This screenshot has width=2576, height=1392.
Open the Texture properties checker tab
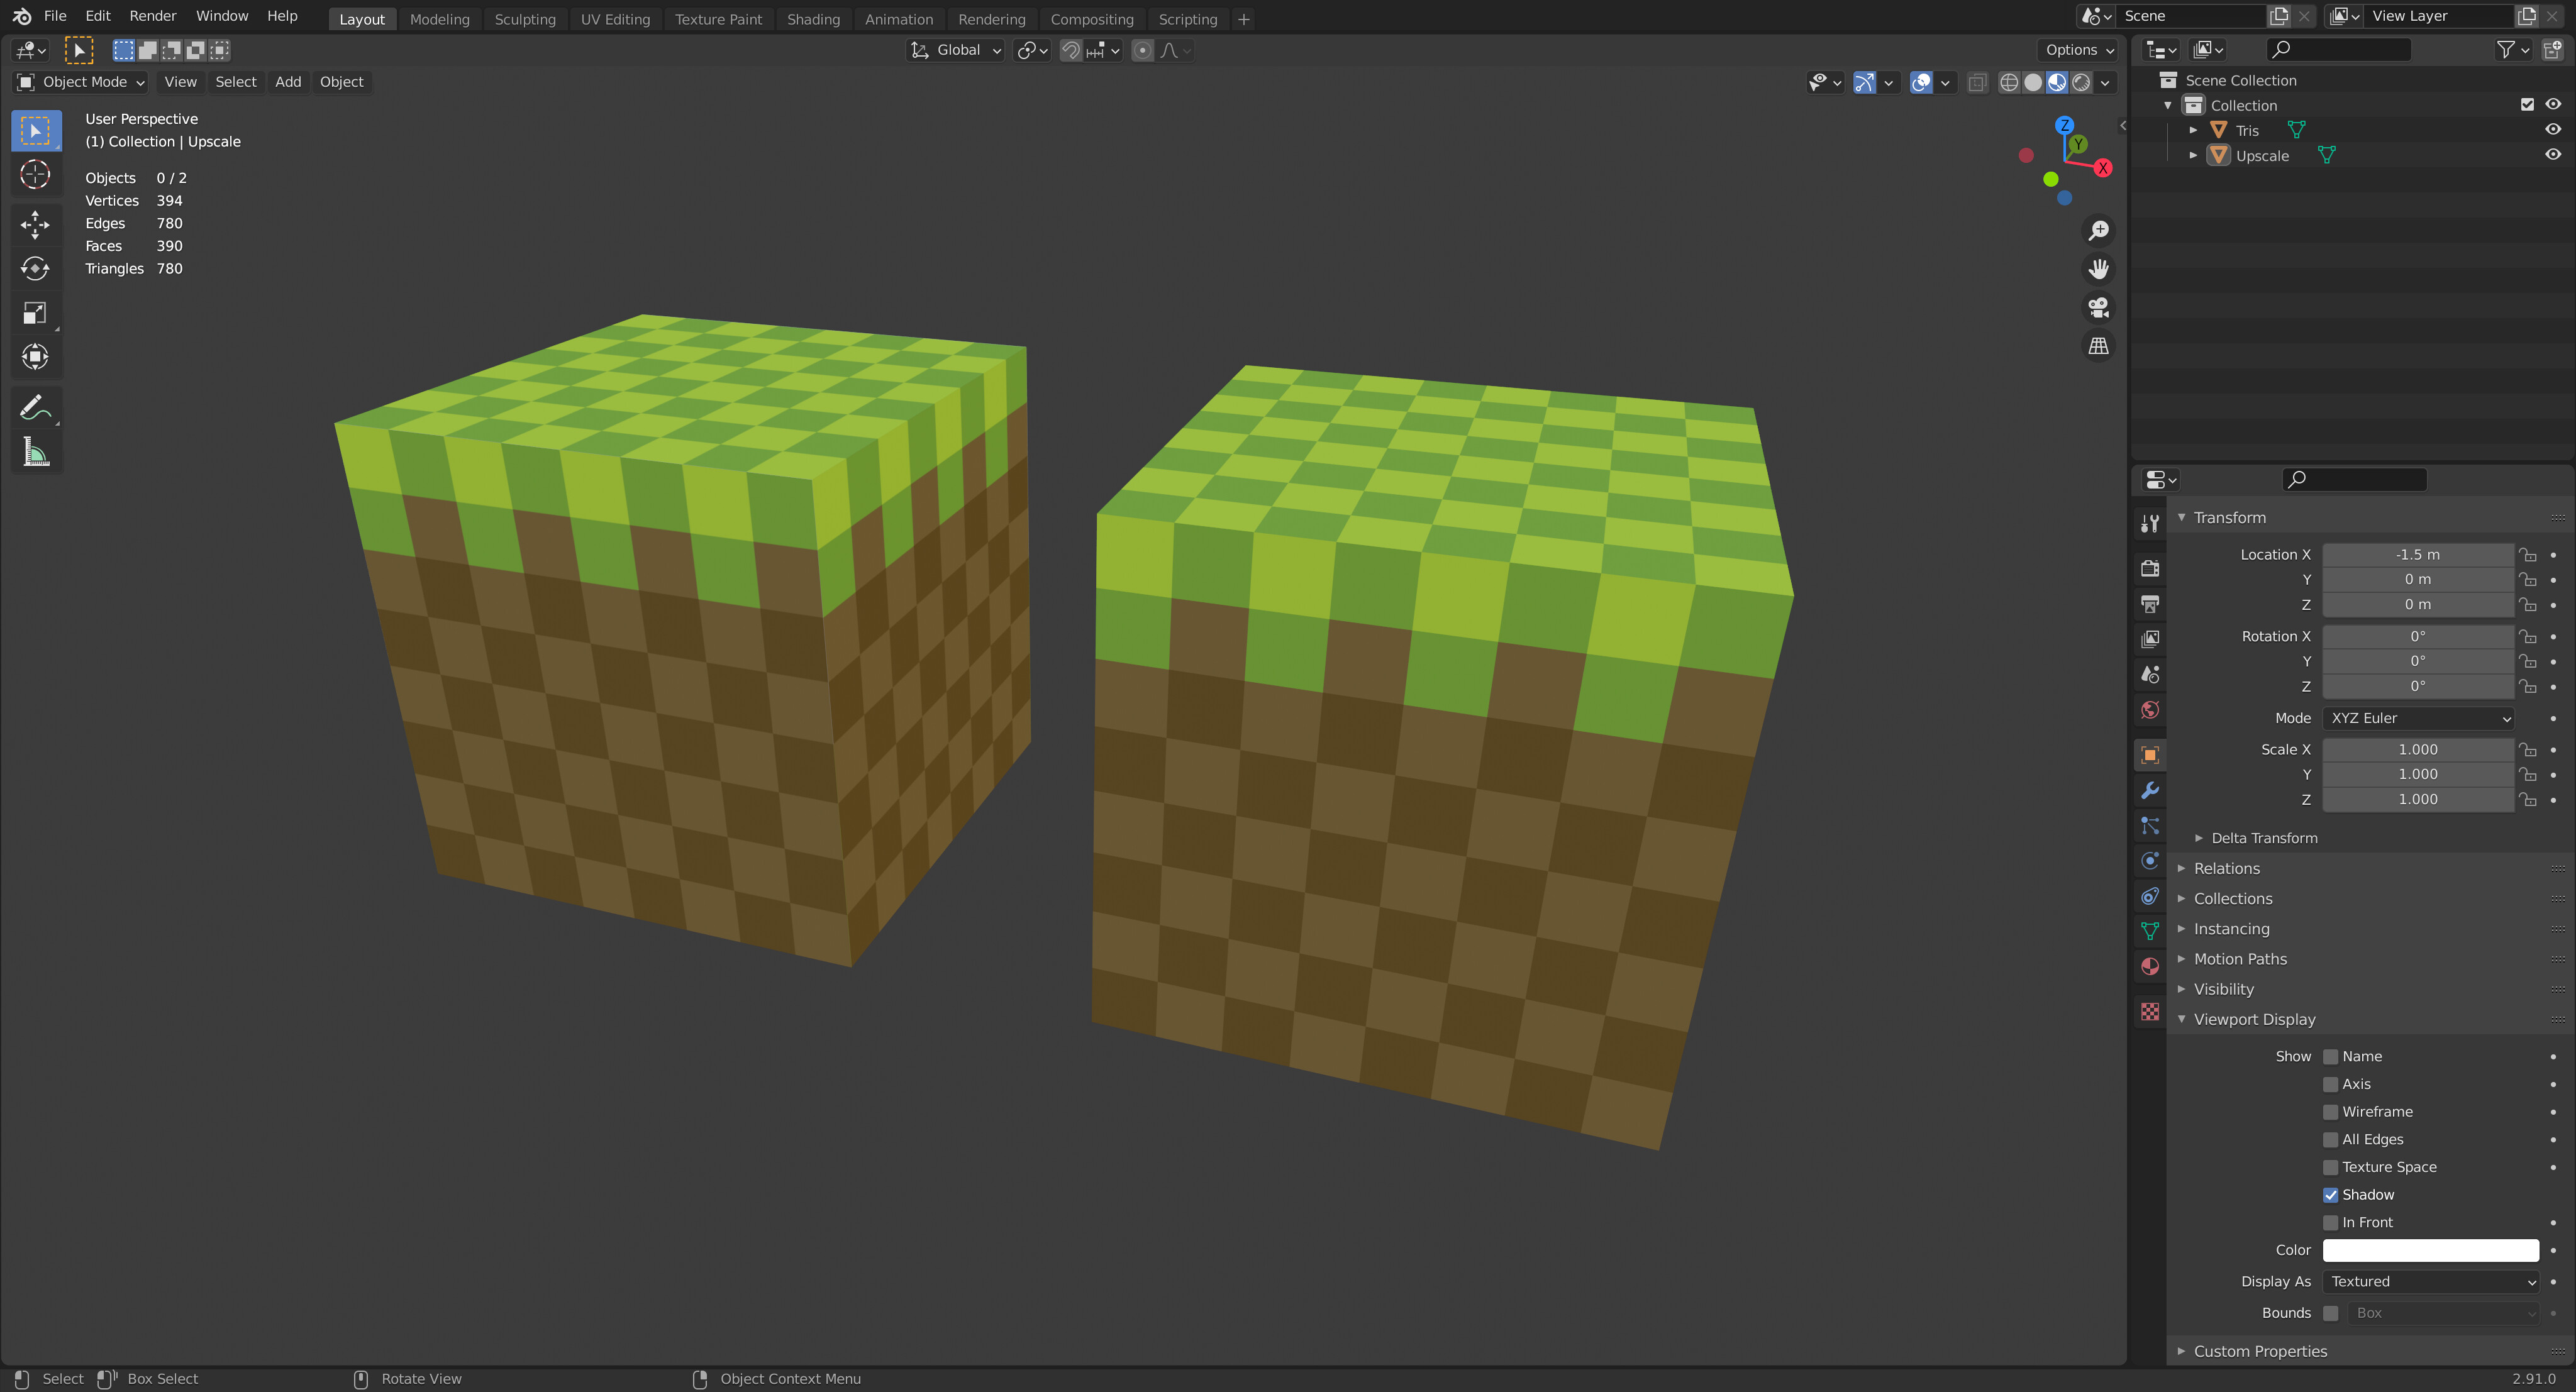(2150, 1012)
